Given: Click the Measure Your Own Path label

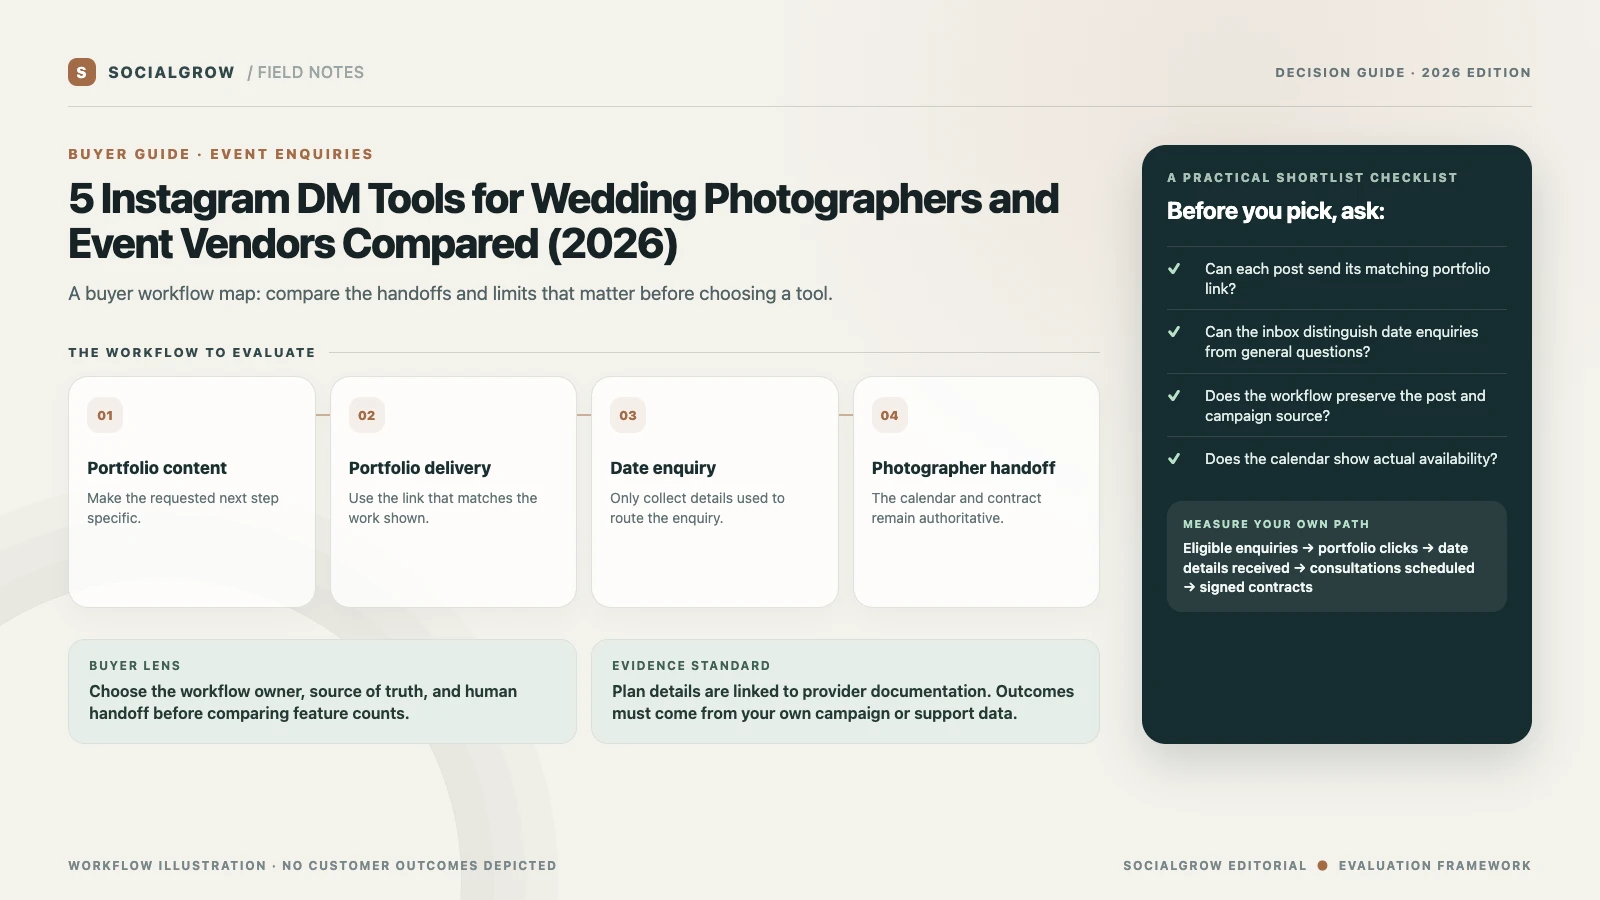Looking at the screenshot, I should (1276, 524).
